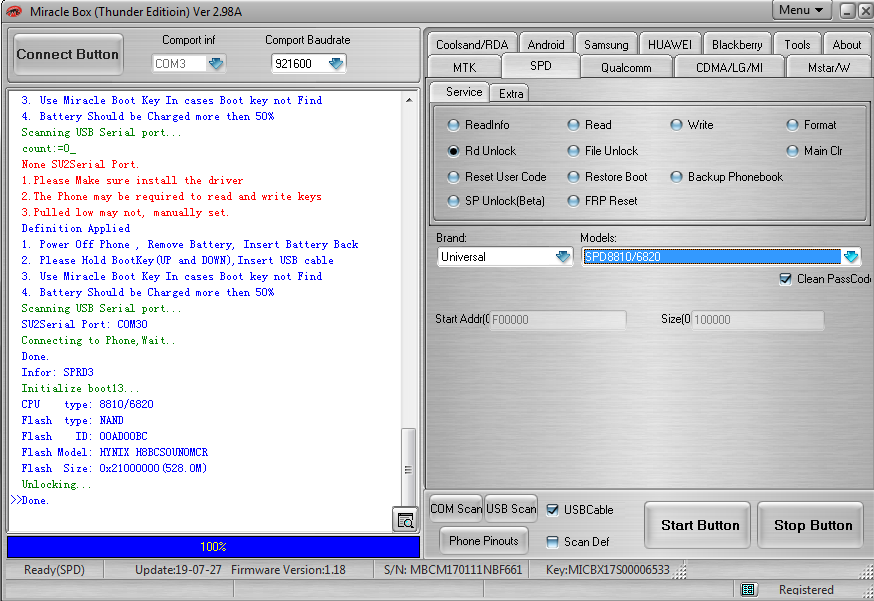Screen dimensions: 874x601
Task: Select the File Unlock radio option
Action: (x=603, y=151)
